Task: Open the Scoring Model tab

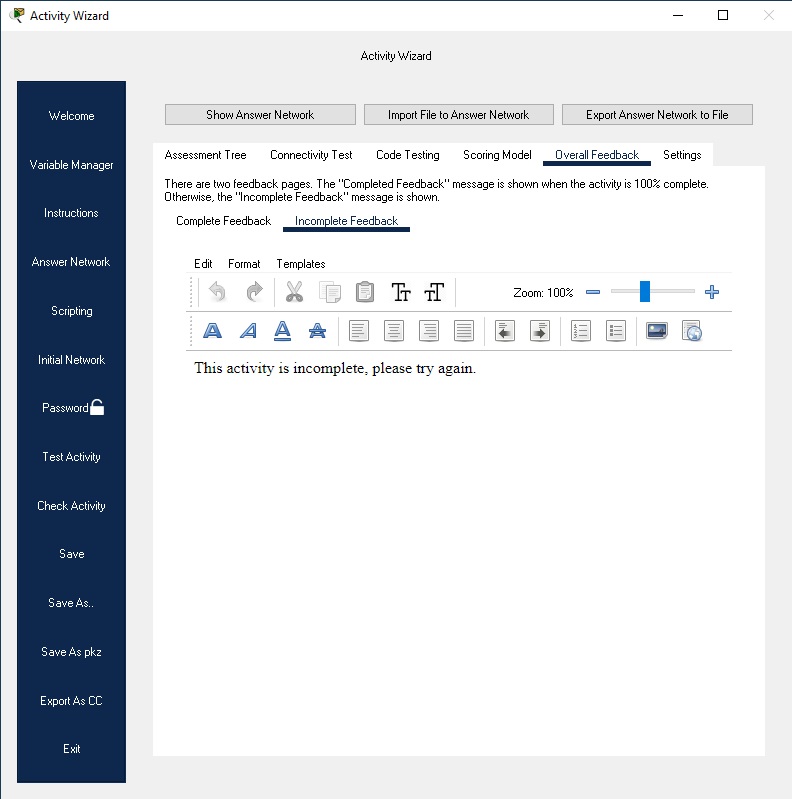Action: (497, 155)
